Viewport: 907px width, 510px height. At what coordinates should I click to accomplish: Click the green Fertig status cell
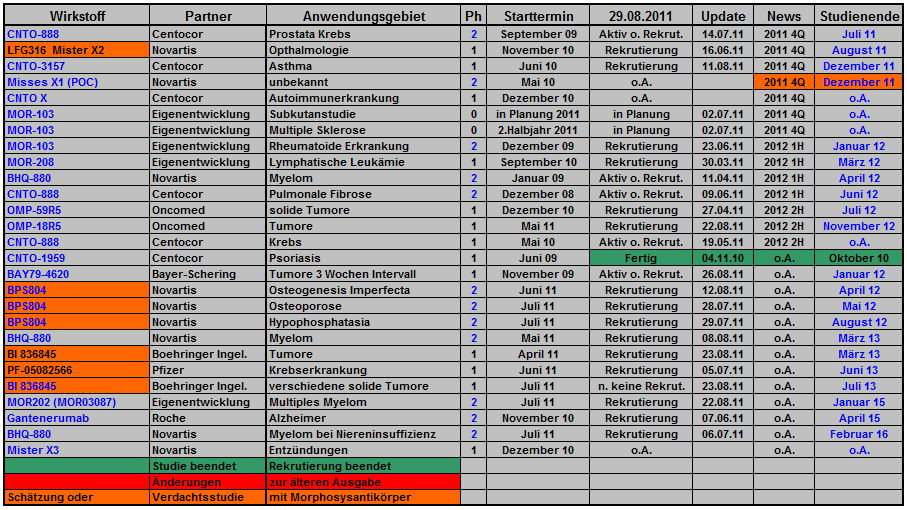pos(641,258)
